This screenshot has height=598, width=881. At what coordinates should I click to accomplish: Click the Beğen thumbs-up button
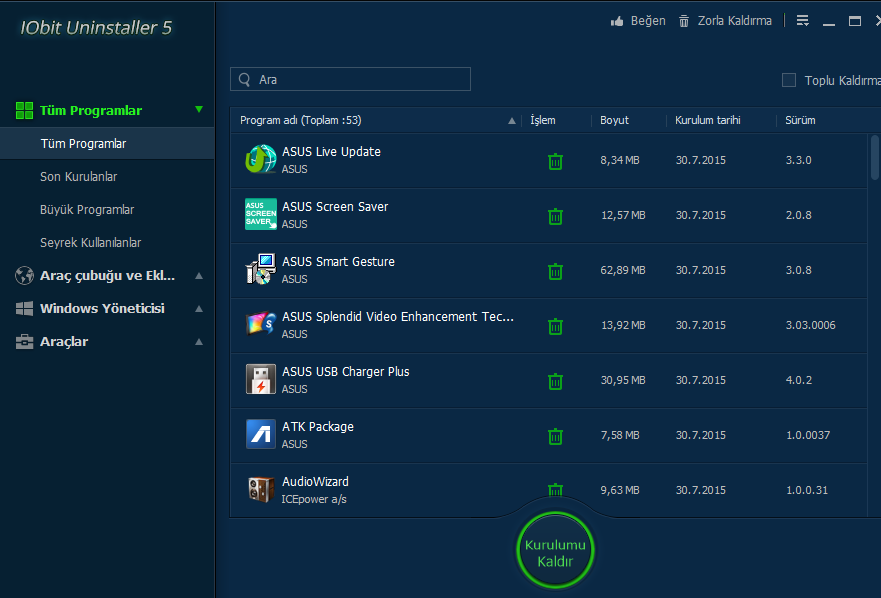pos(638,21)
